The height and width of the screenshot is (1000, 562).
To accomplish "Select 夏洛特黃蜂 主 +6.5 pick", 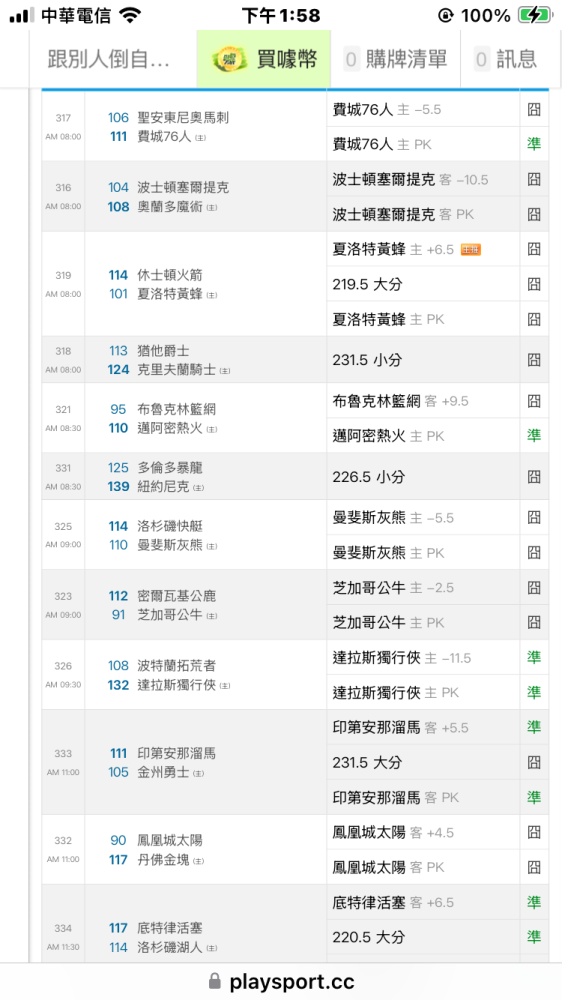I will point(424,249).
